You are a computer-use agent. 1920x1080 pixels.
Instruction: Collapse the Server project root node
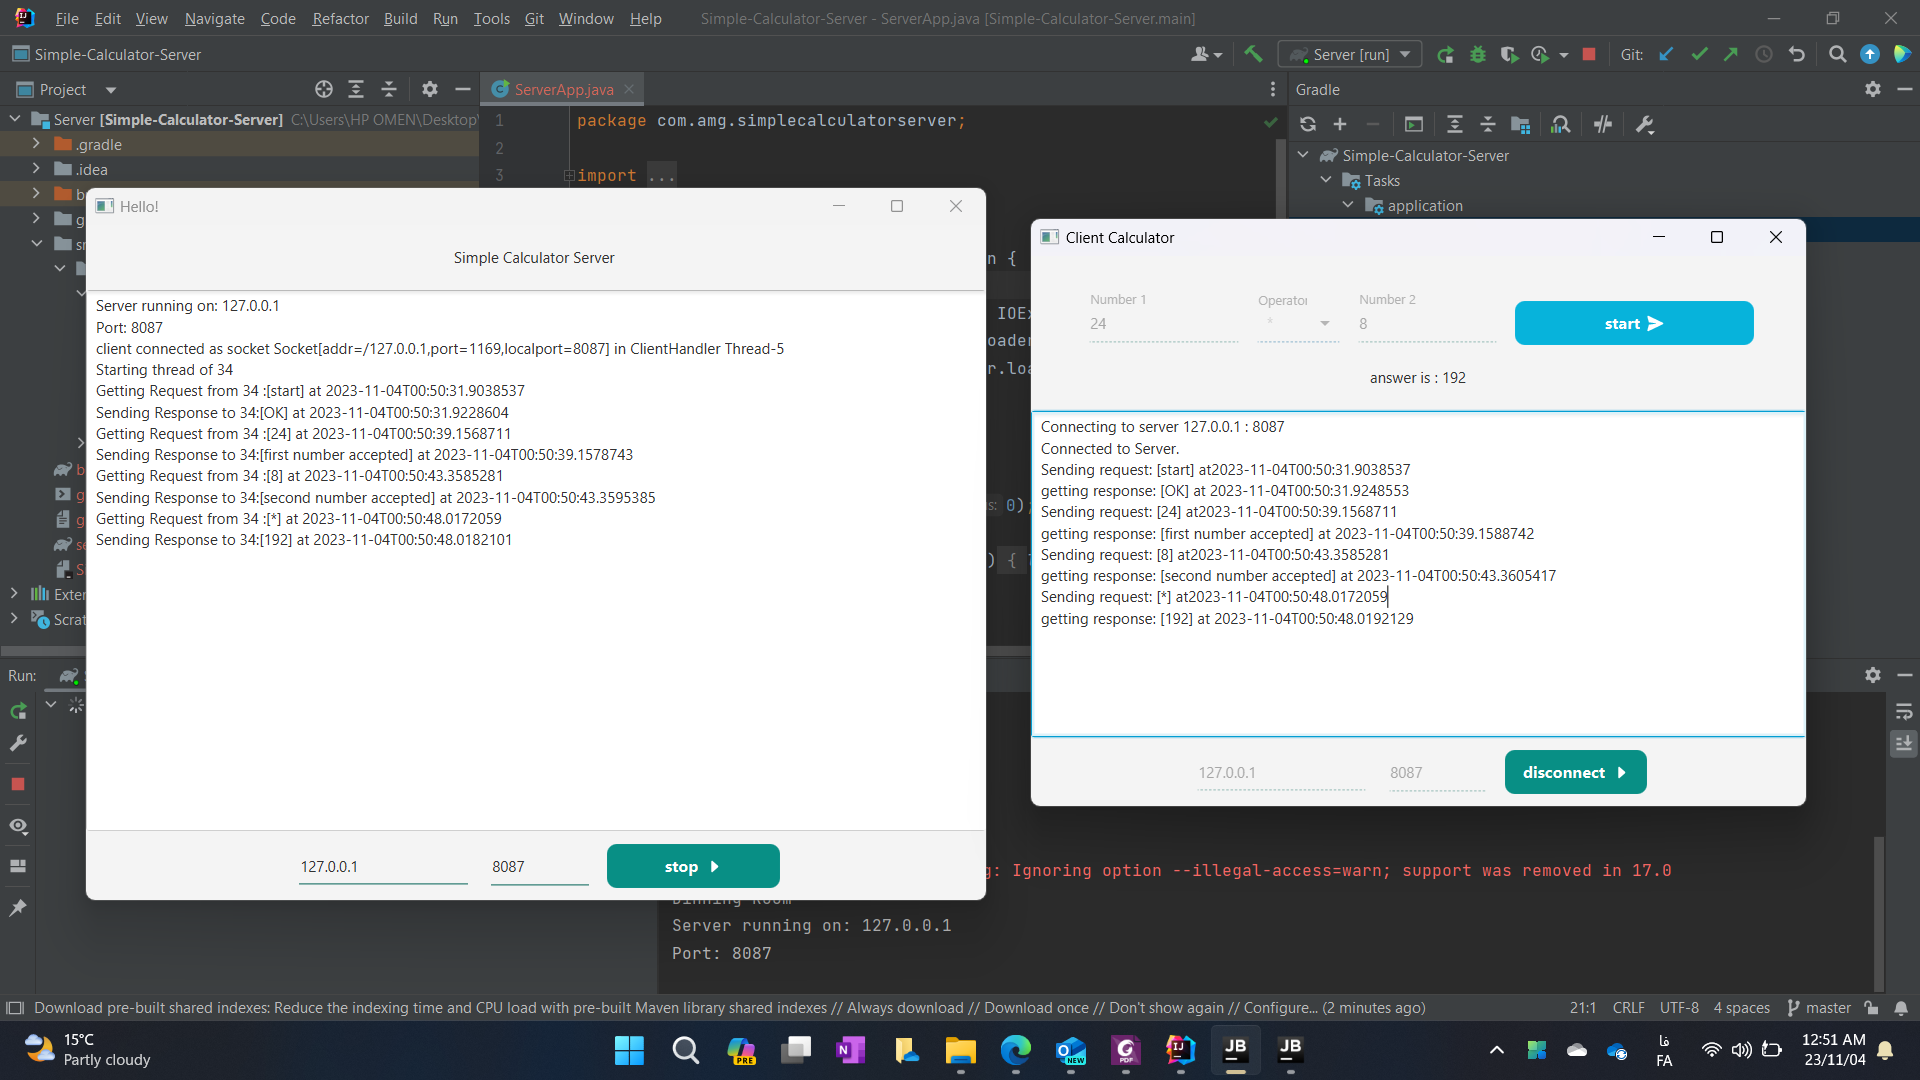pos(15,119)
